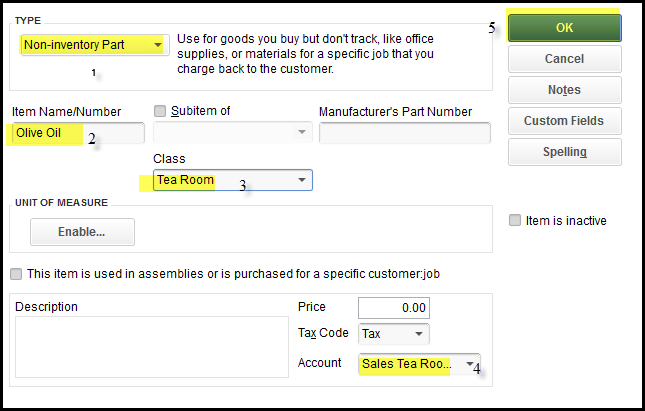Toggle the used in assemblies checkbox
645x411 pixels.
(x=16, y=274)
